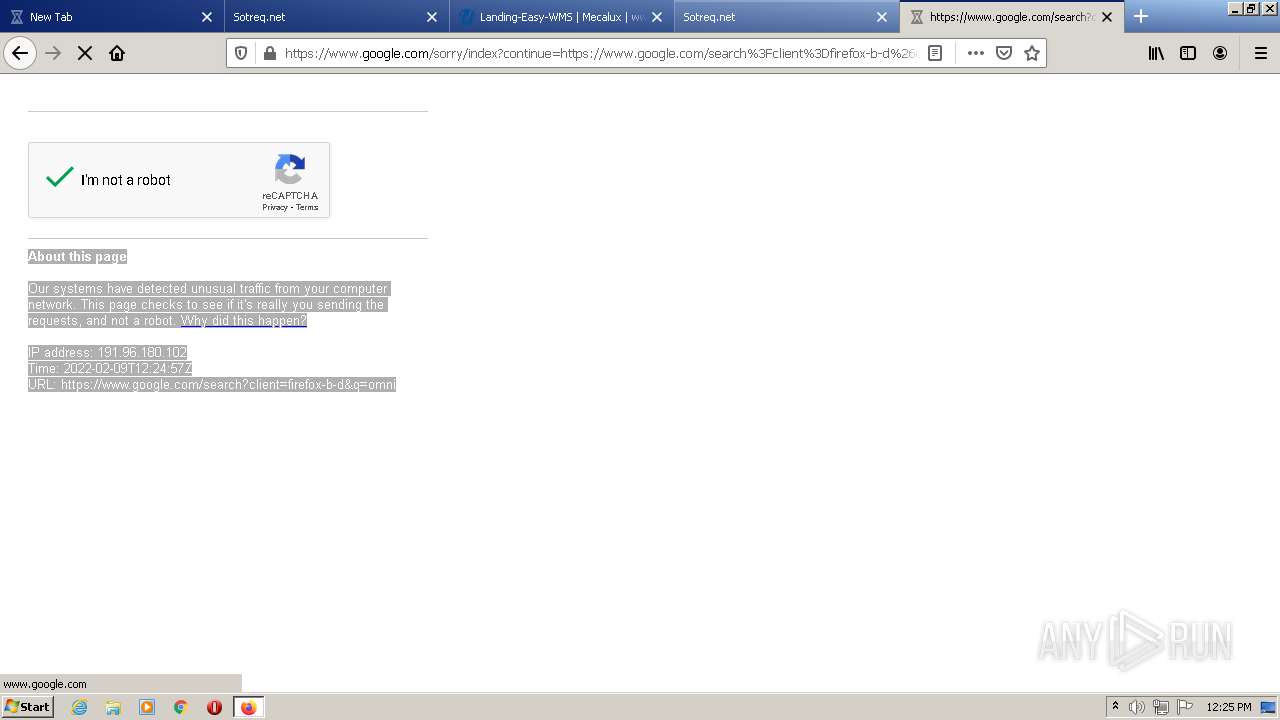
Task: Launch Opera from the taskbar
Action: pyautogui.click(x=214, y=707)
